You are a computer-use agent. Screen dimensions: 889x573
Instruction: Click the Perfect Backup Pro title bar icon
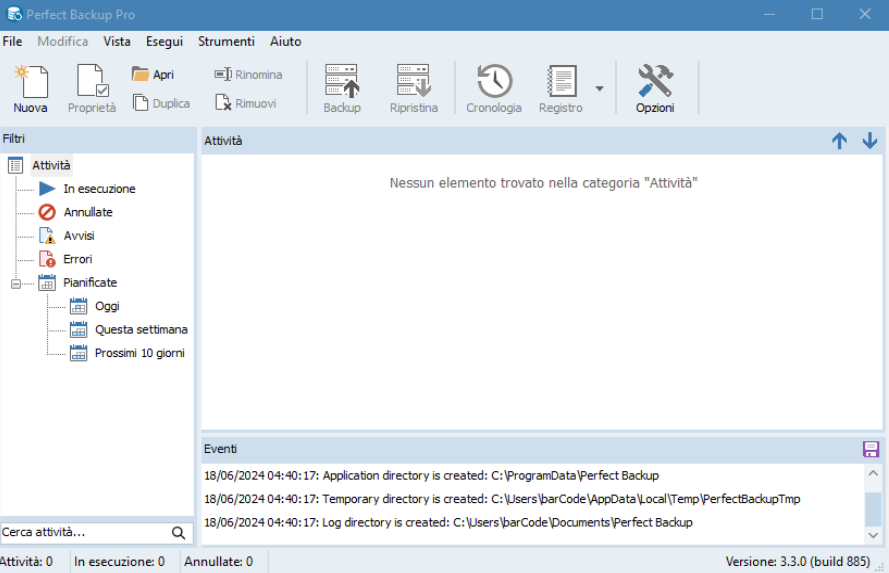(x=14, y=14)
